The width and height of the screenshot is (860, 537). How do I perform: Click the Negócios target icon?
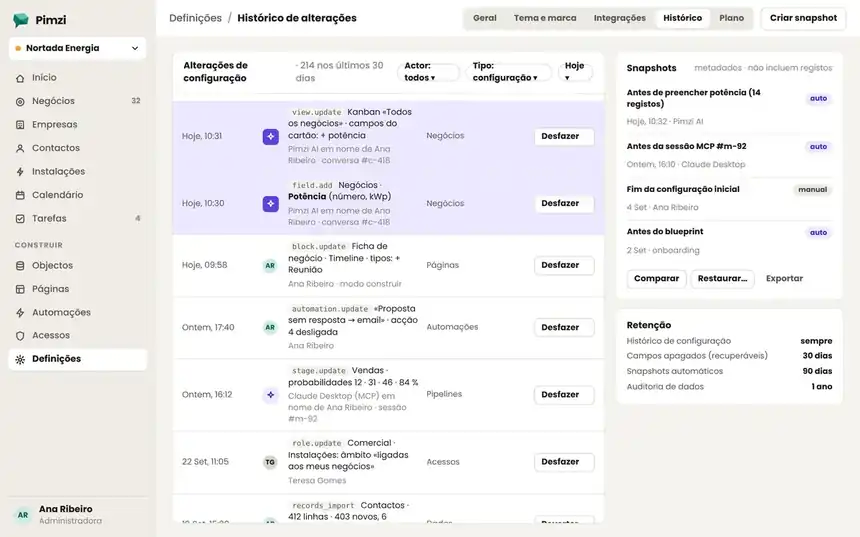pyautogui.click(x=20, y=101)
